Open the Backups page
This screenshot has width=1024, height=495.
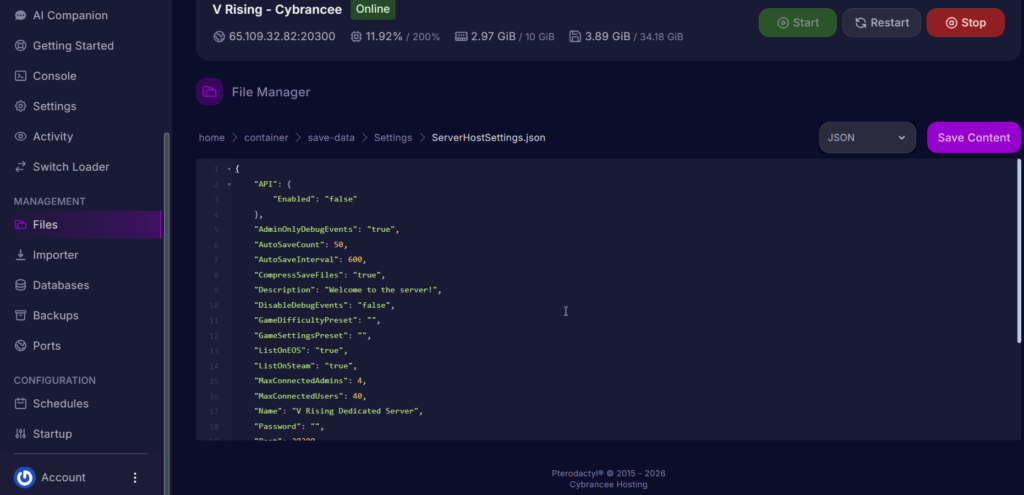point(46,315)
